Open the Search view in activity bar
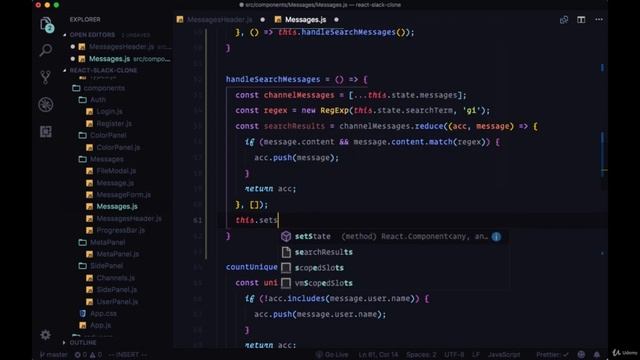The image size is (640, 360). [x=46, y=50]
